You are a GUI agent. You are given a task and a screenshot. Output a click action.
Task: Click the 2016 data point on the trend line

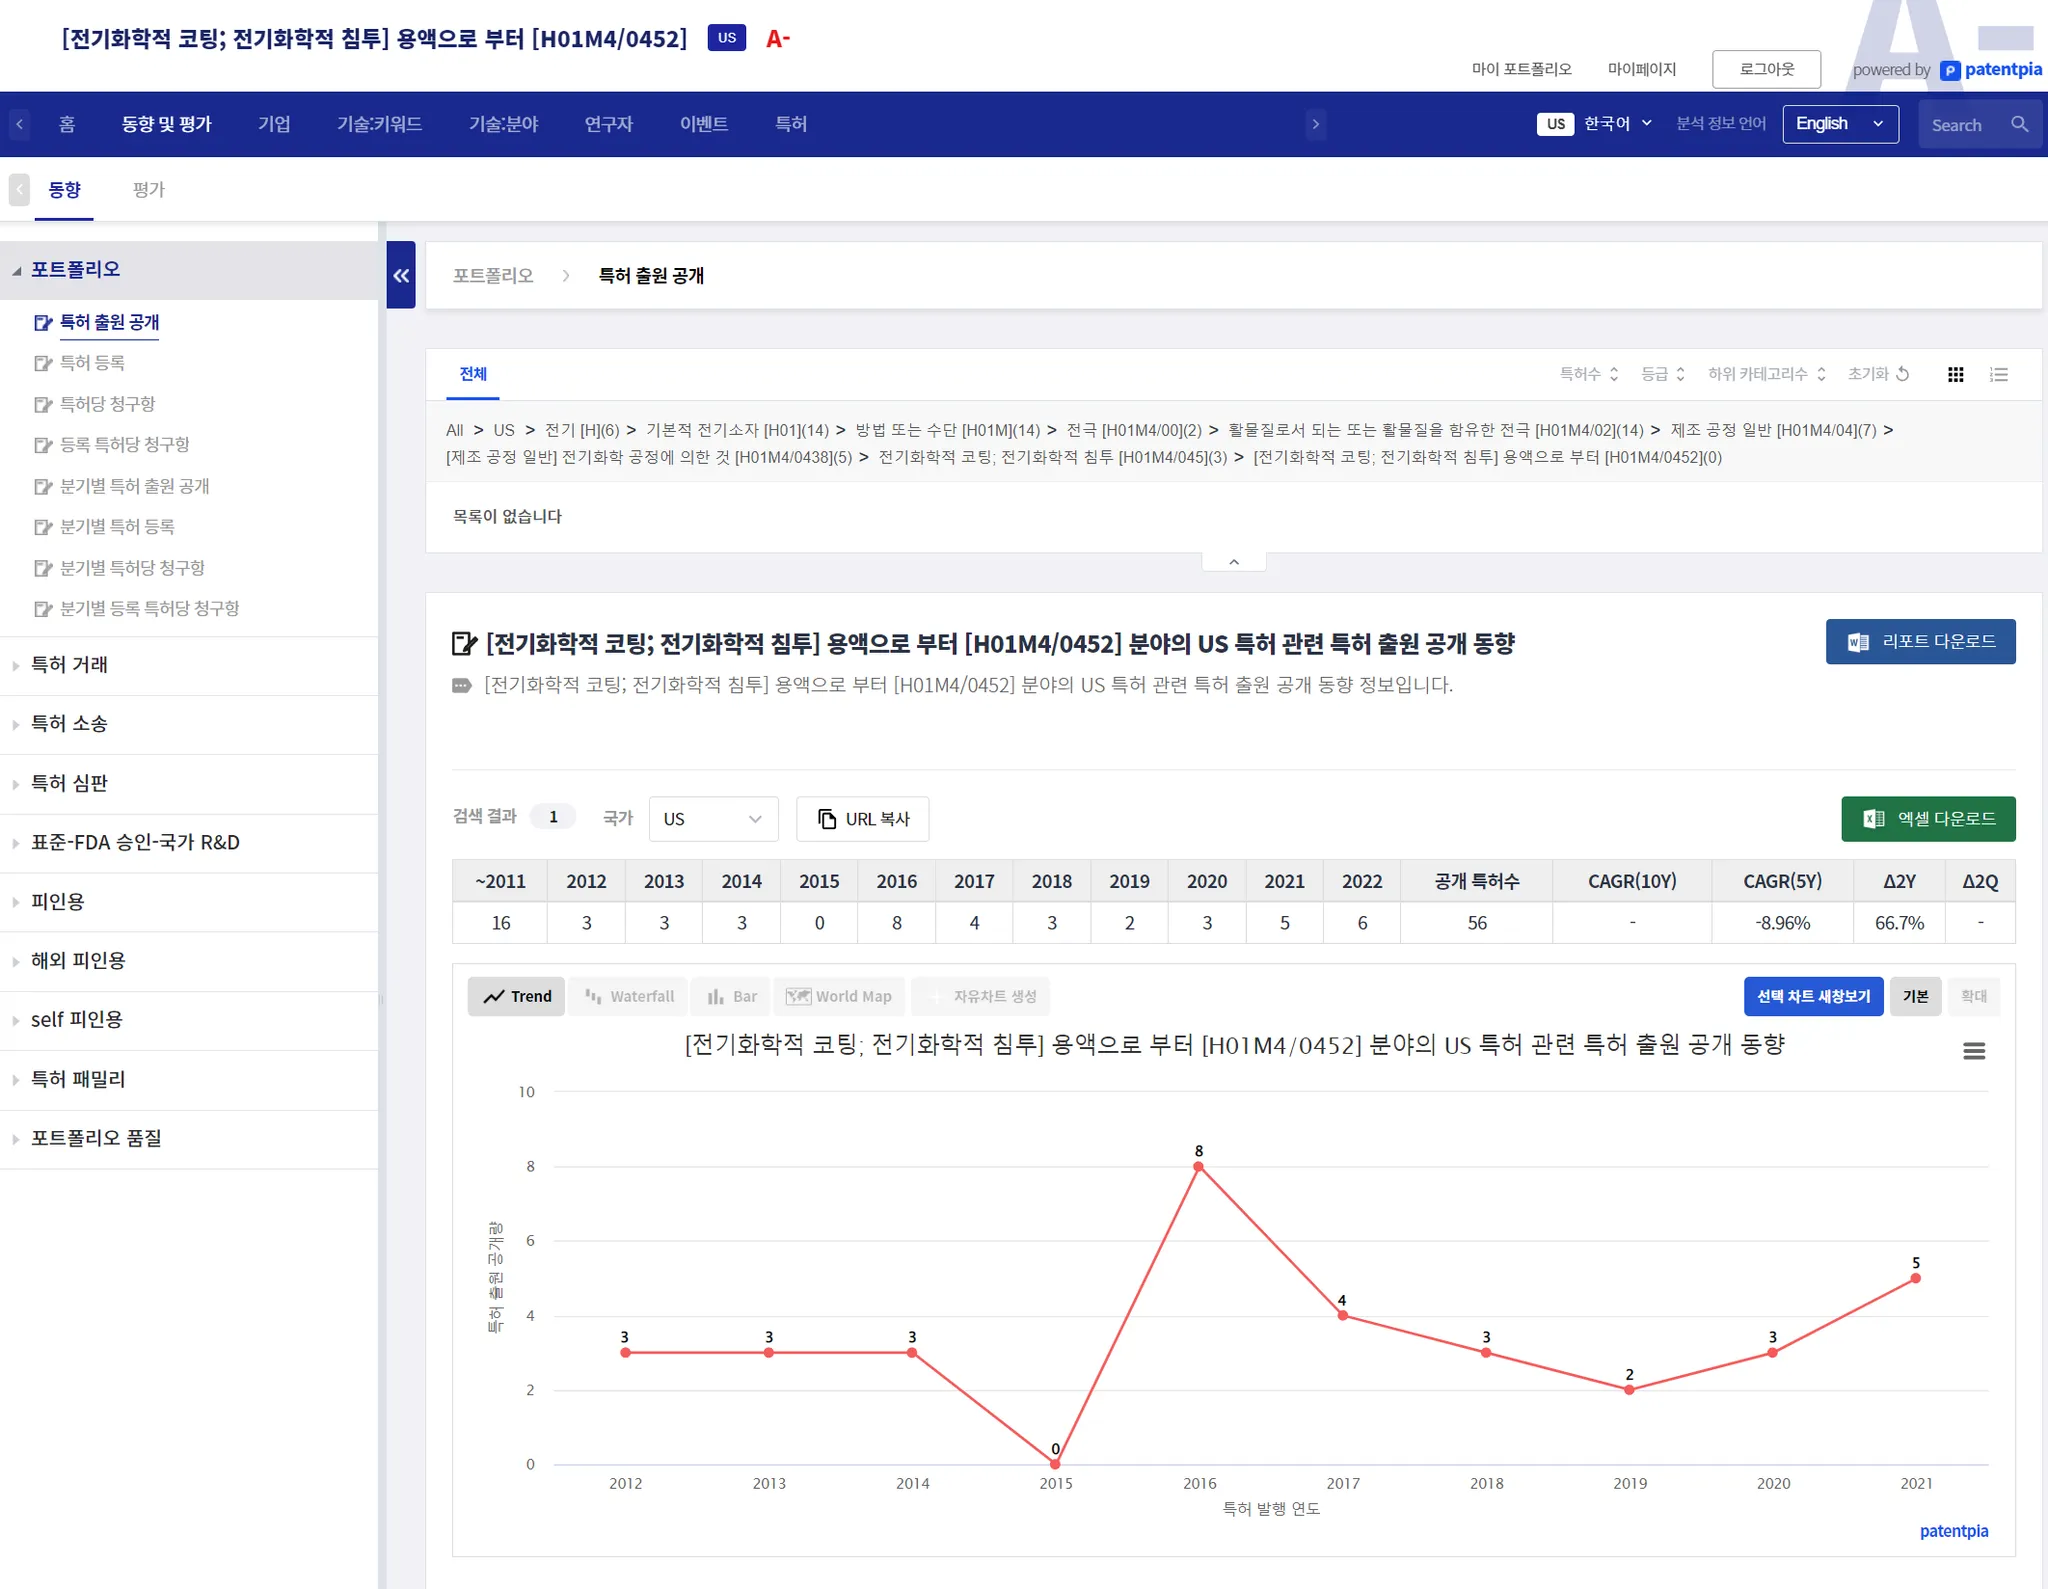[x=1198, y=1167]
